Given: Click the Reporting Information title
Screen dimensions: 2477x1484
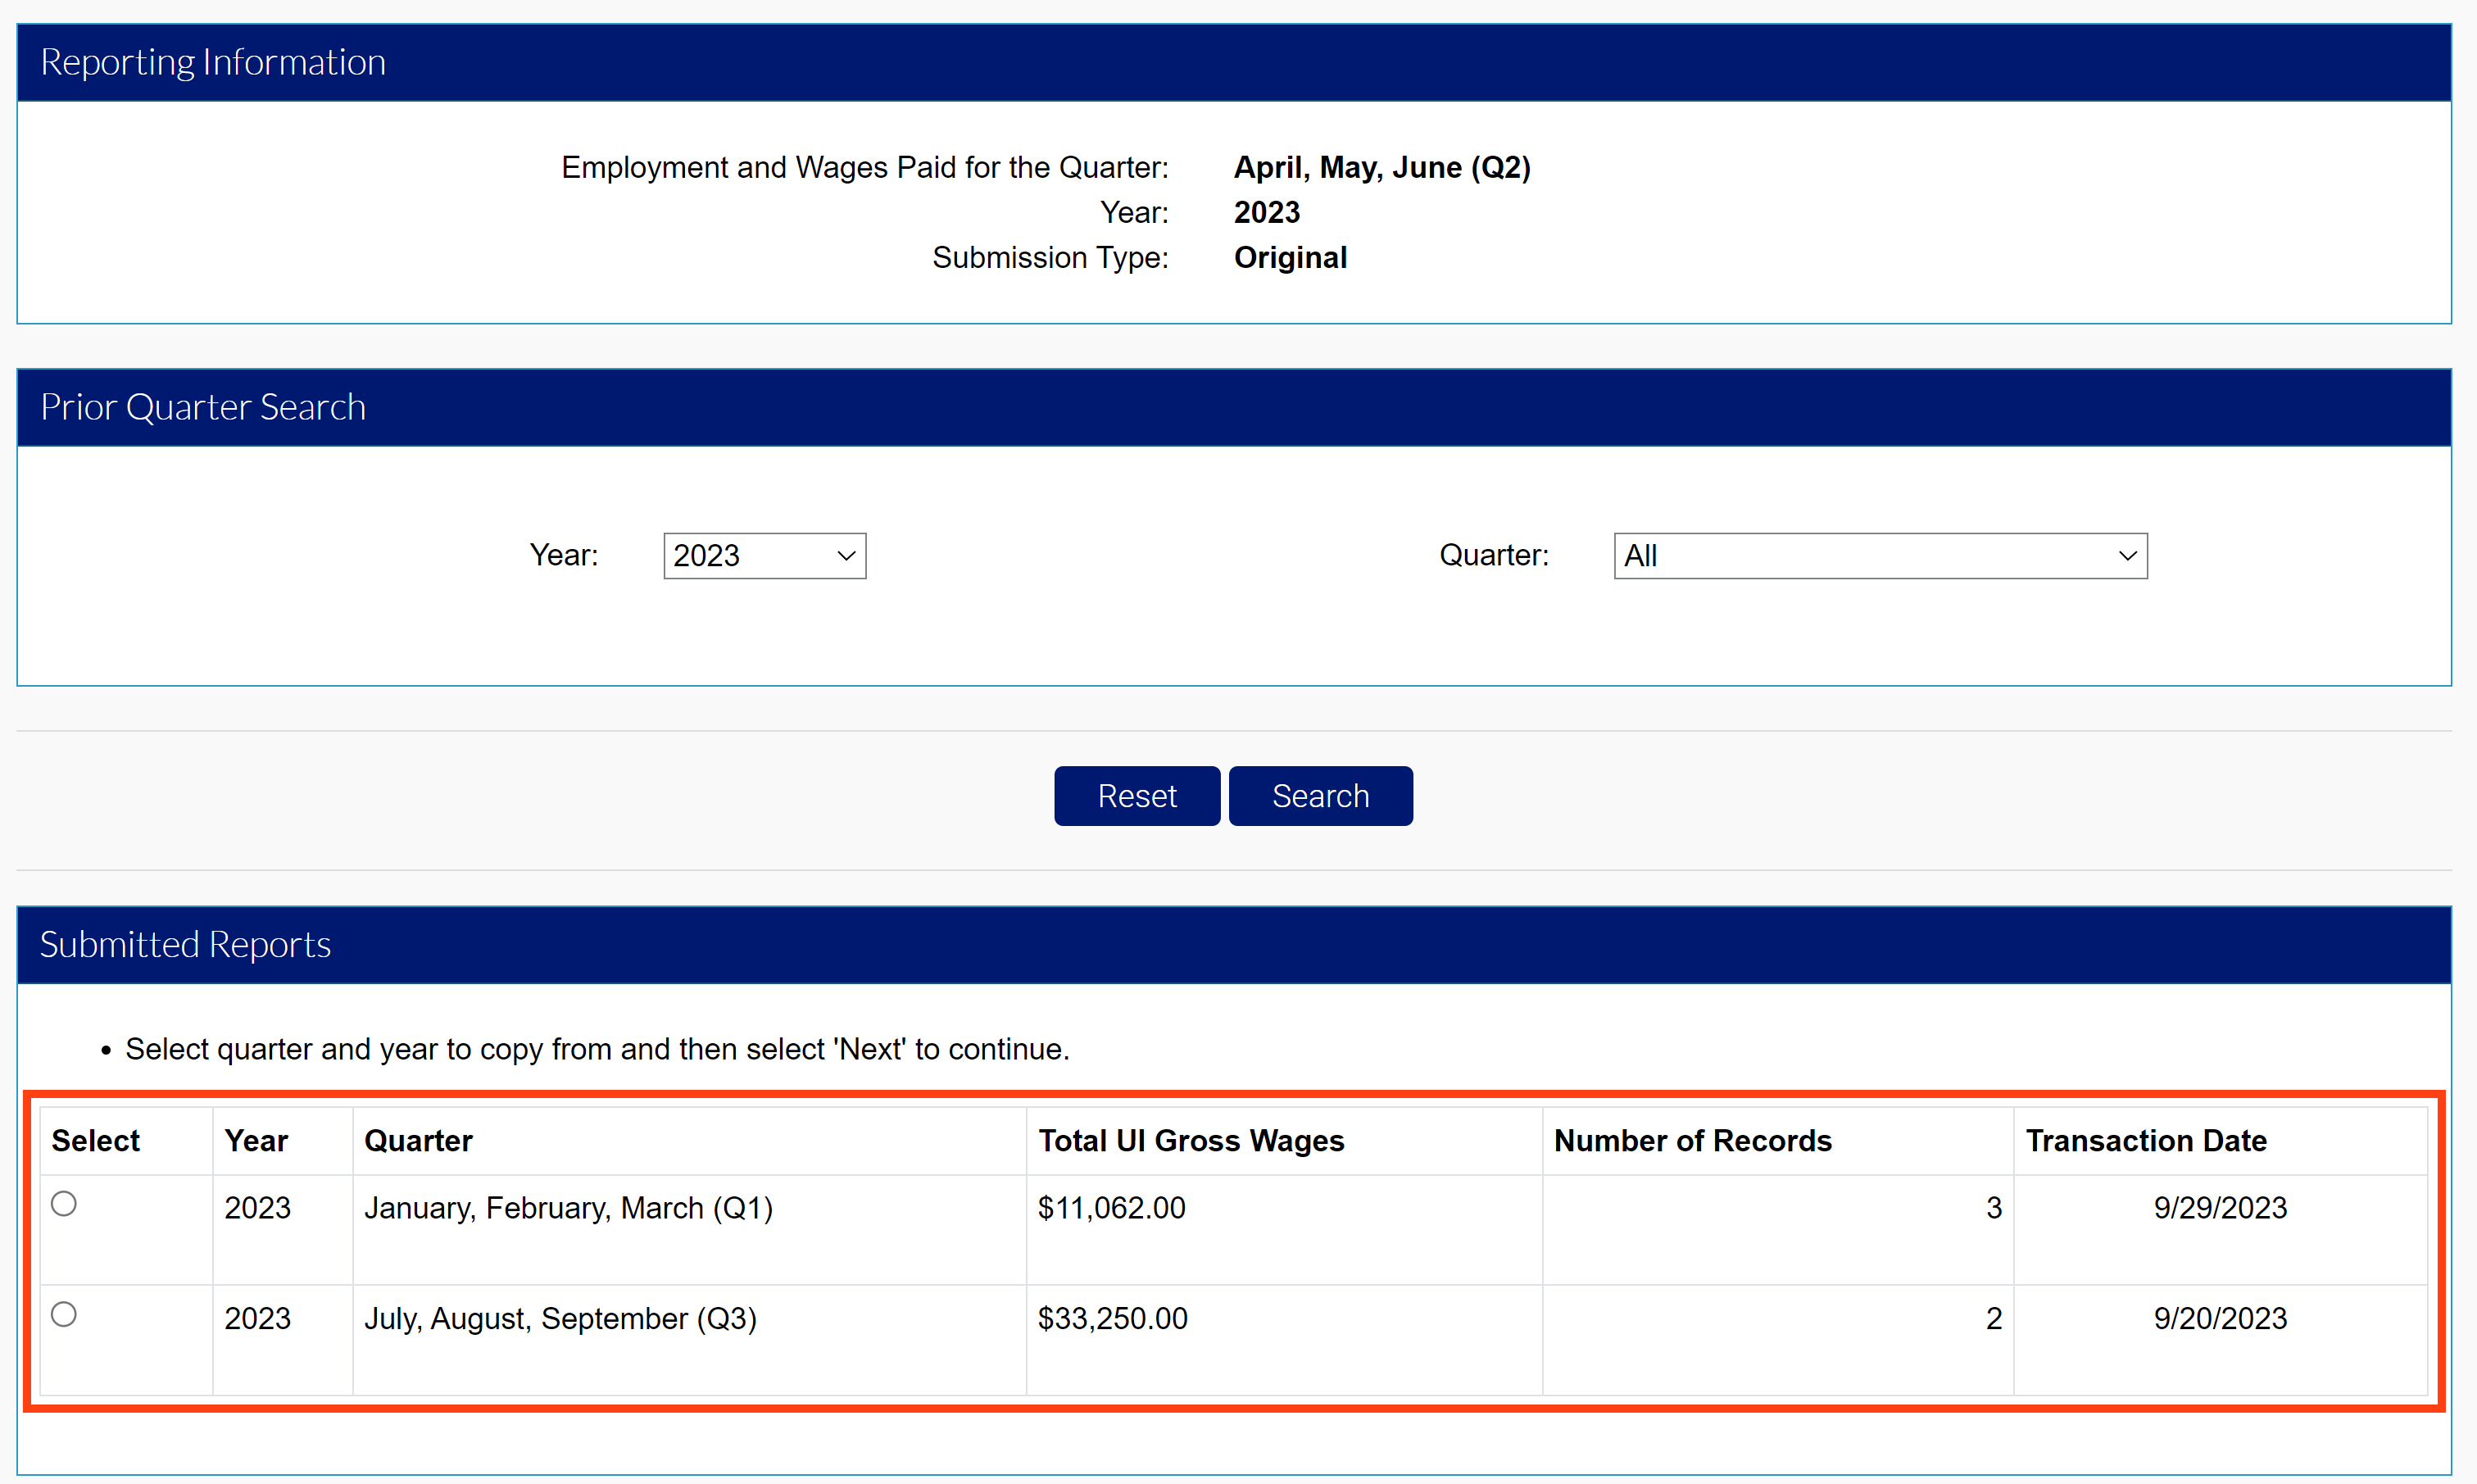Looking at the screenshot, I should 212,61.
